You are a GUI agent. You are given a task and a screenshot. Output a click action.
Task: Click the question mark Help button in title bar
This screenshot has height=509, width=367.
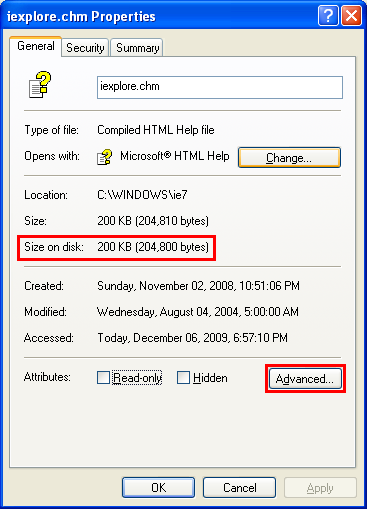[328, 15]
